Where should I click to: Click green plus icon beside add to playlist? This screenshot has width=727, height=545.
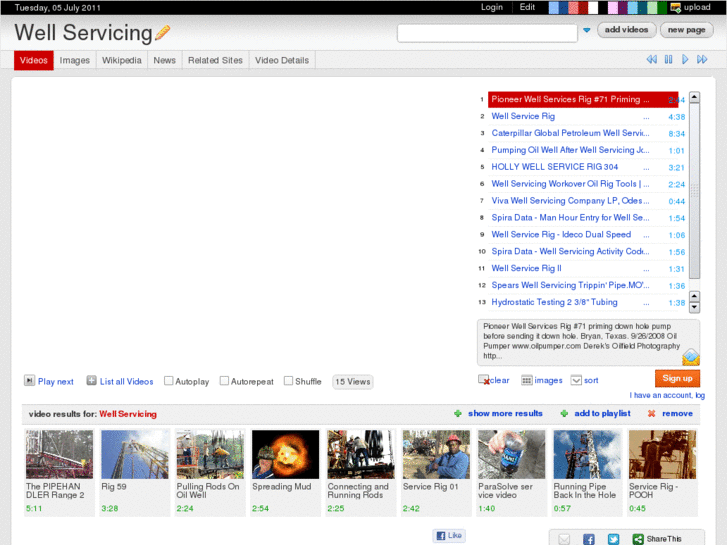point(564,413)
